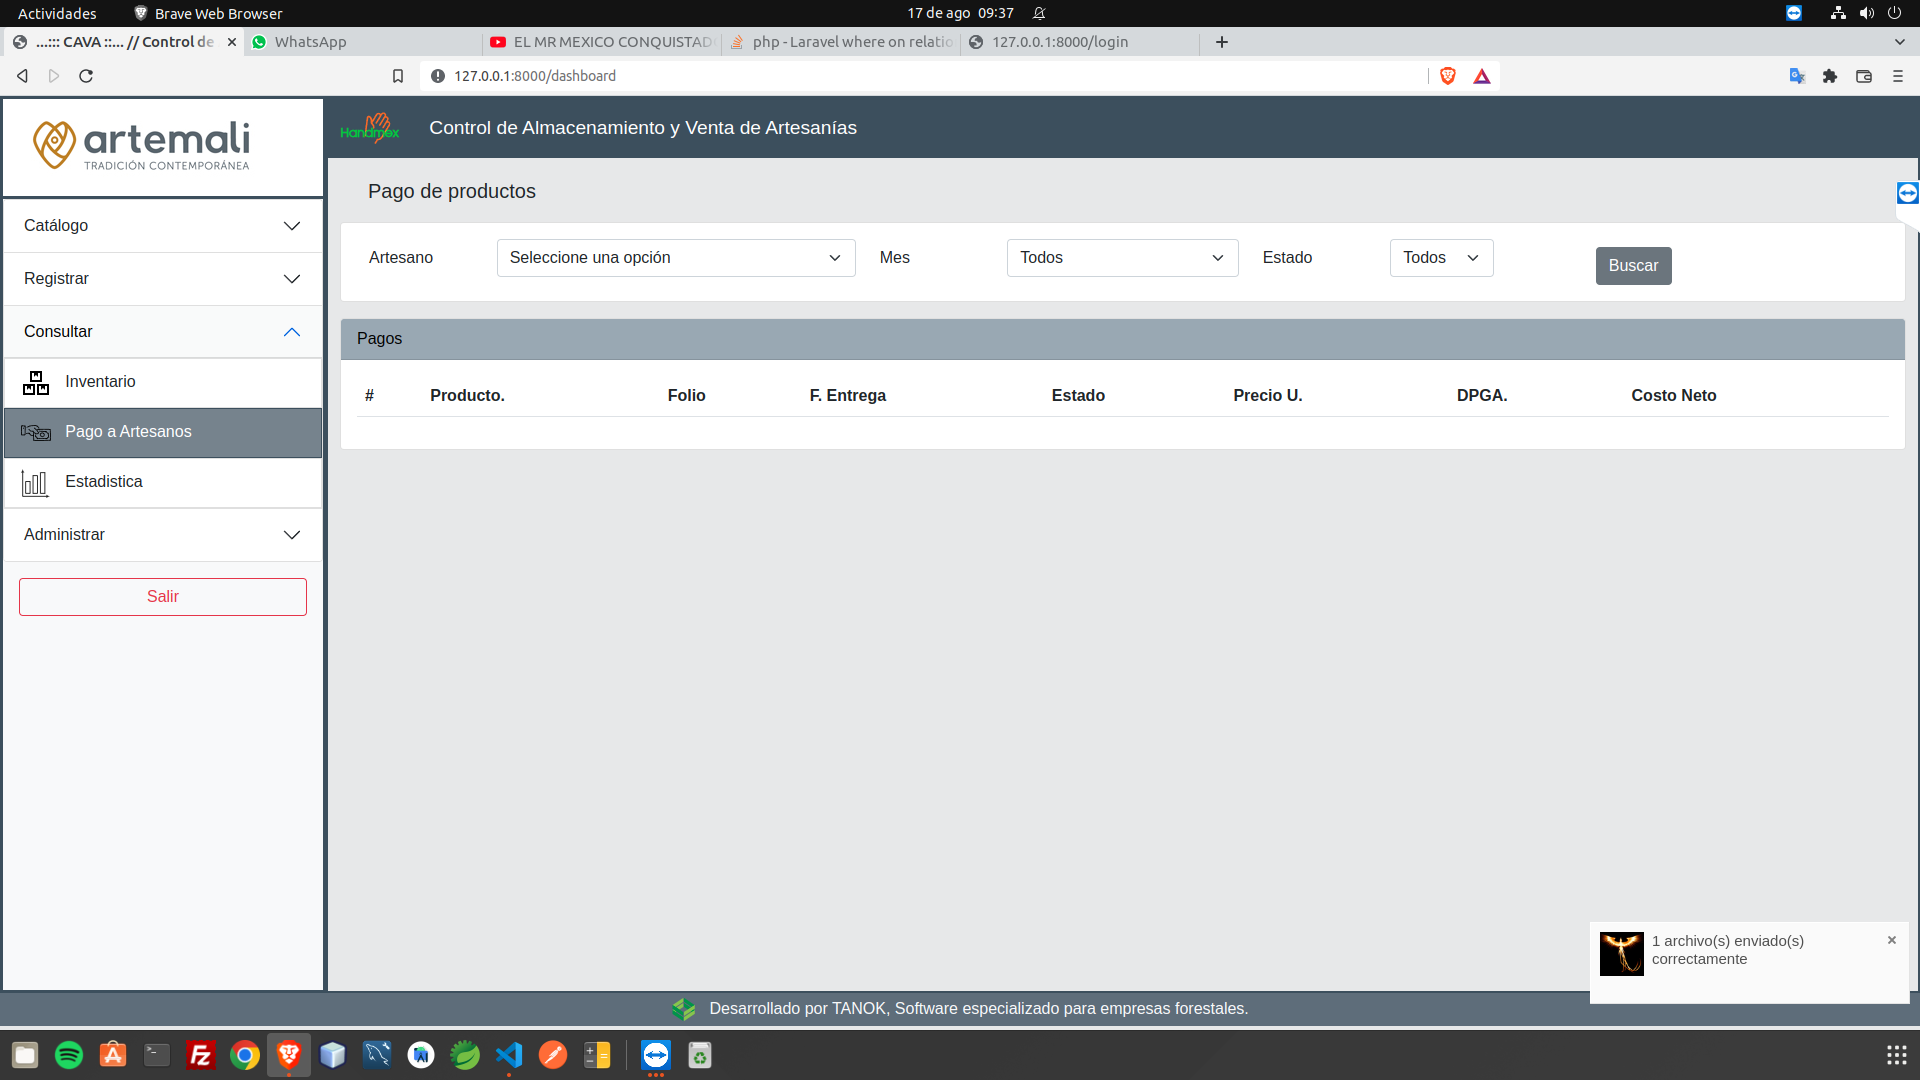Click the Inventario boxes icon in sidebar
This screenshot has width=1920, height=1080.
tap(36, 382)
